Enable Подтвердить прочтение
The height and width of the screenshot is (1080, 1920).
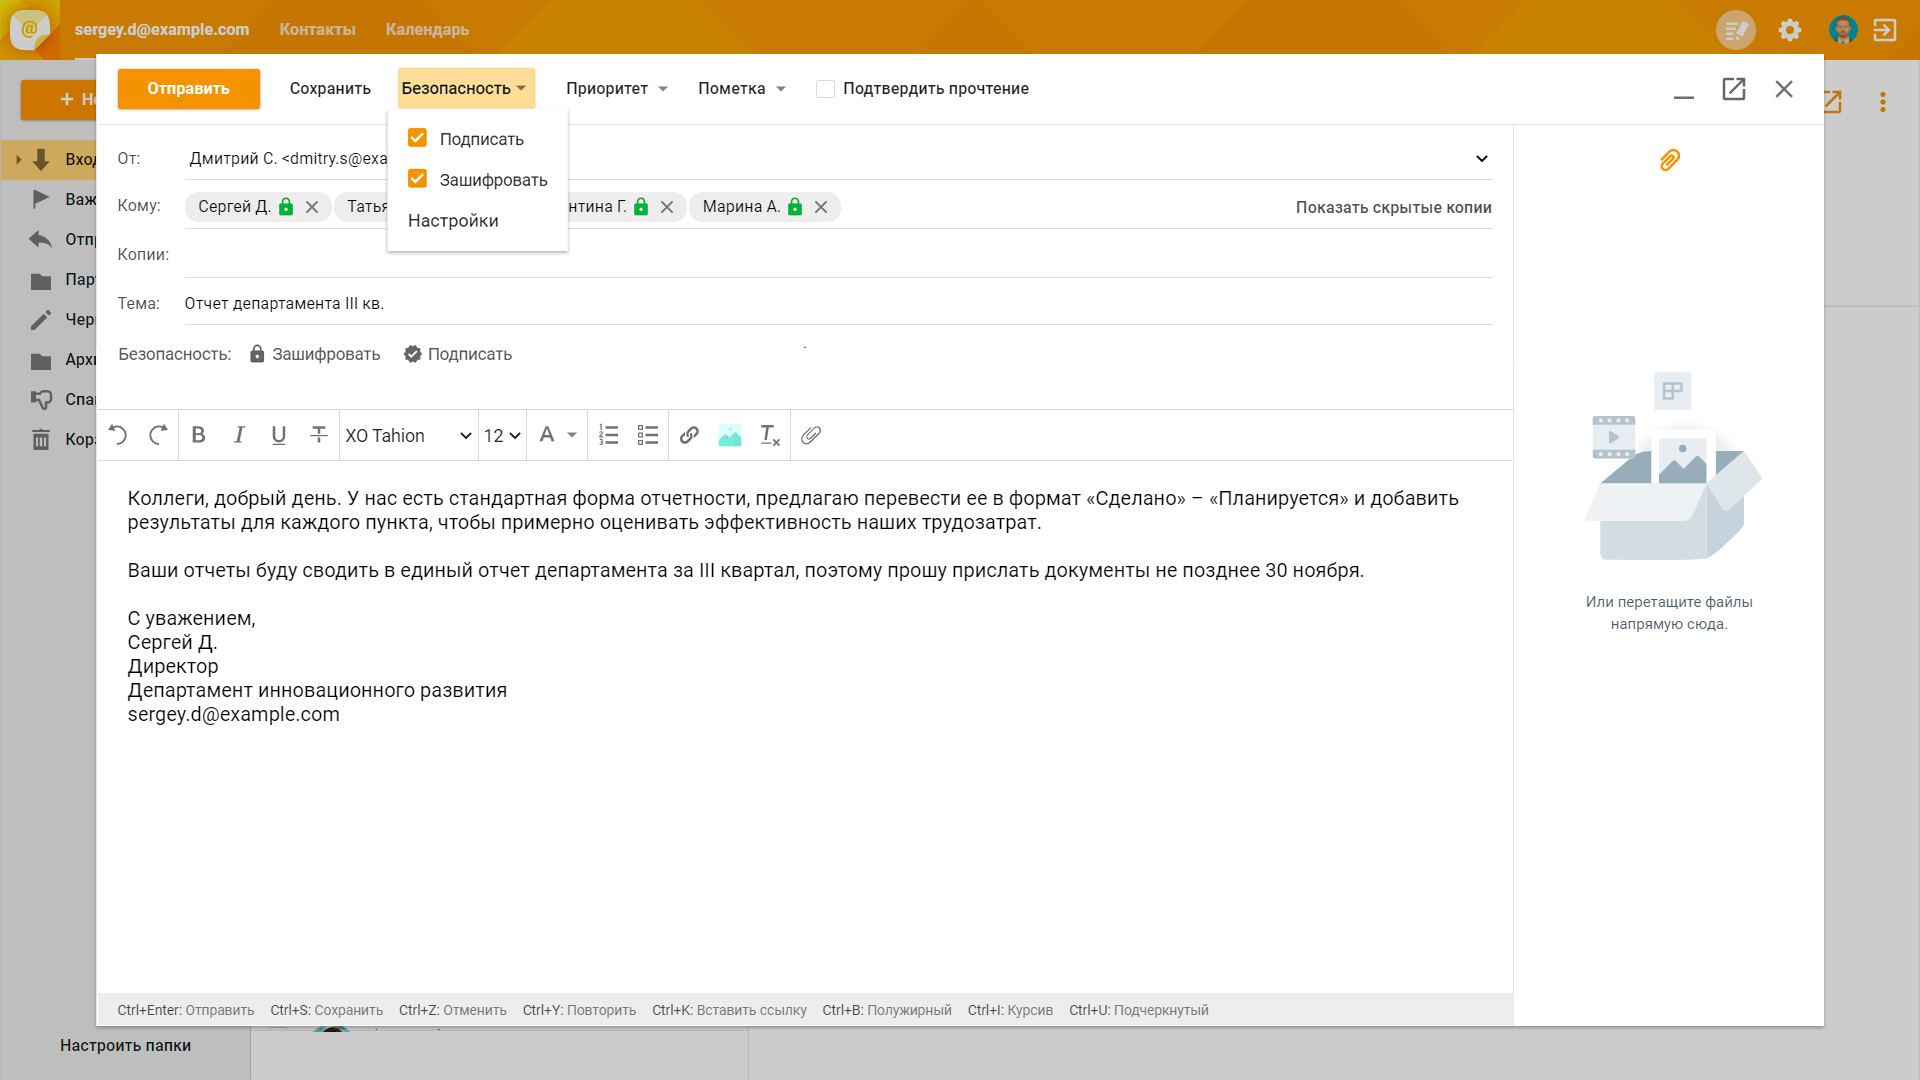click(x=824, y=88)
